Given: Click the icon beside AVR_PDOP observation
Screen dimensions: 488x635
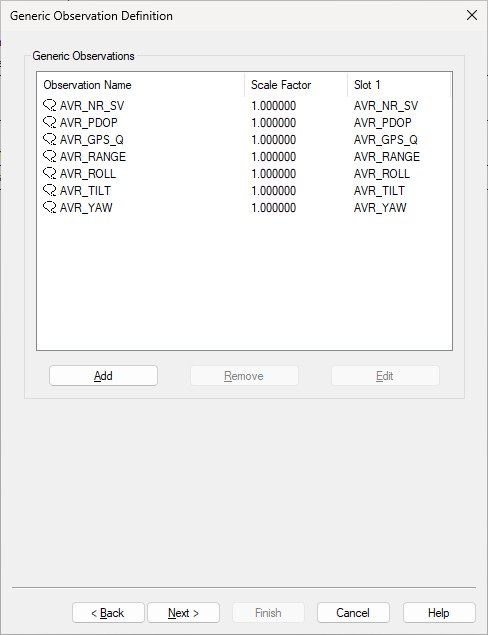Looking at the screenshot, I should click(49, 123).
